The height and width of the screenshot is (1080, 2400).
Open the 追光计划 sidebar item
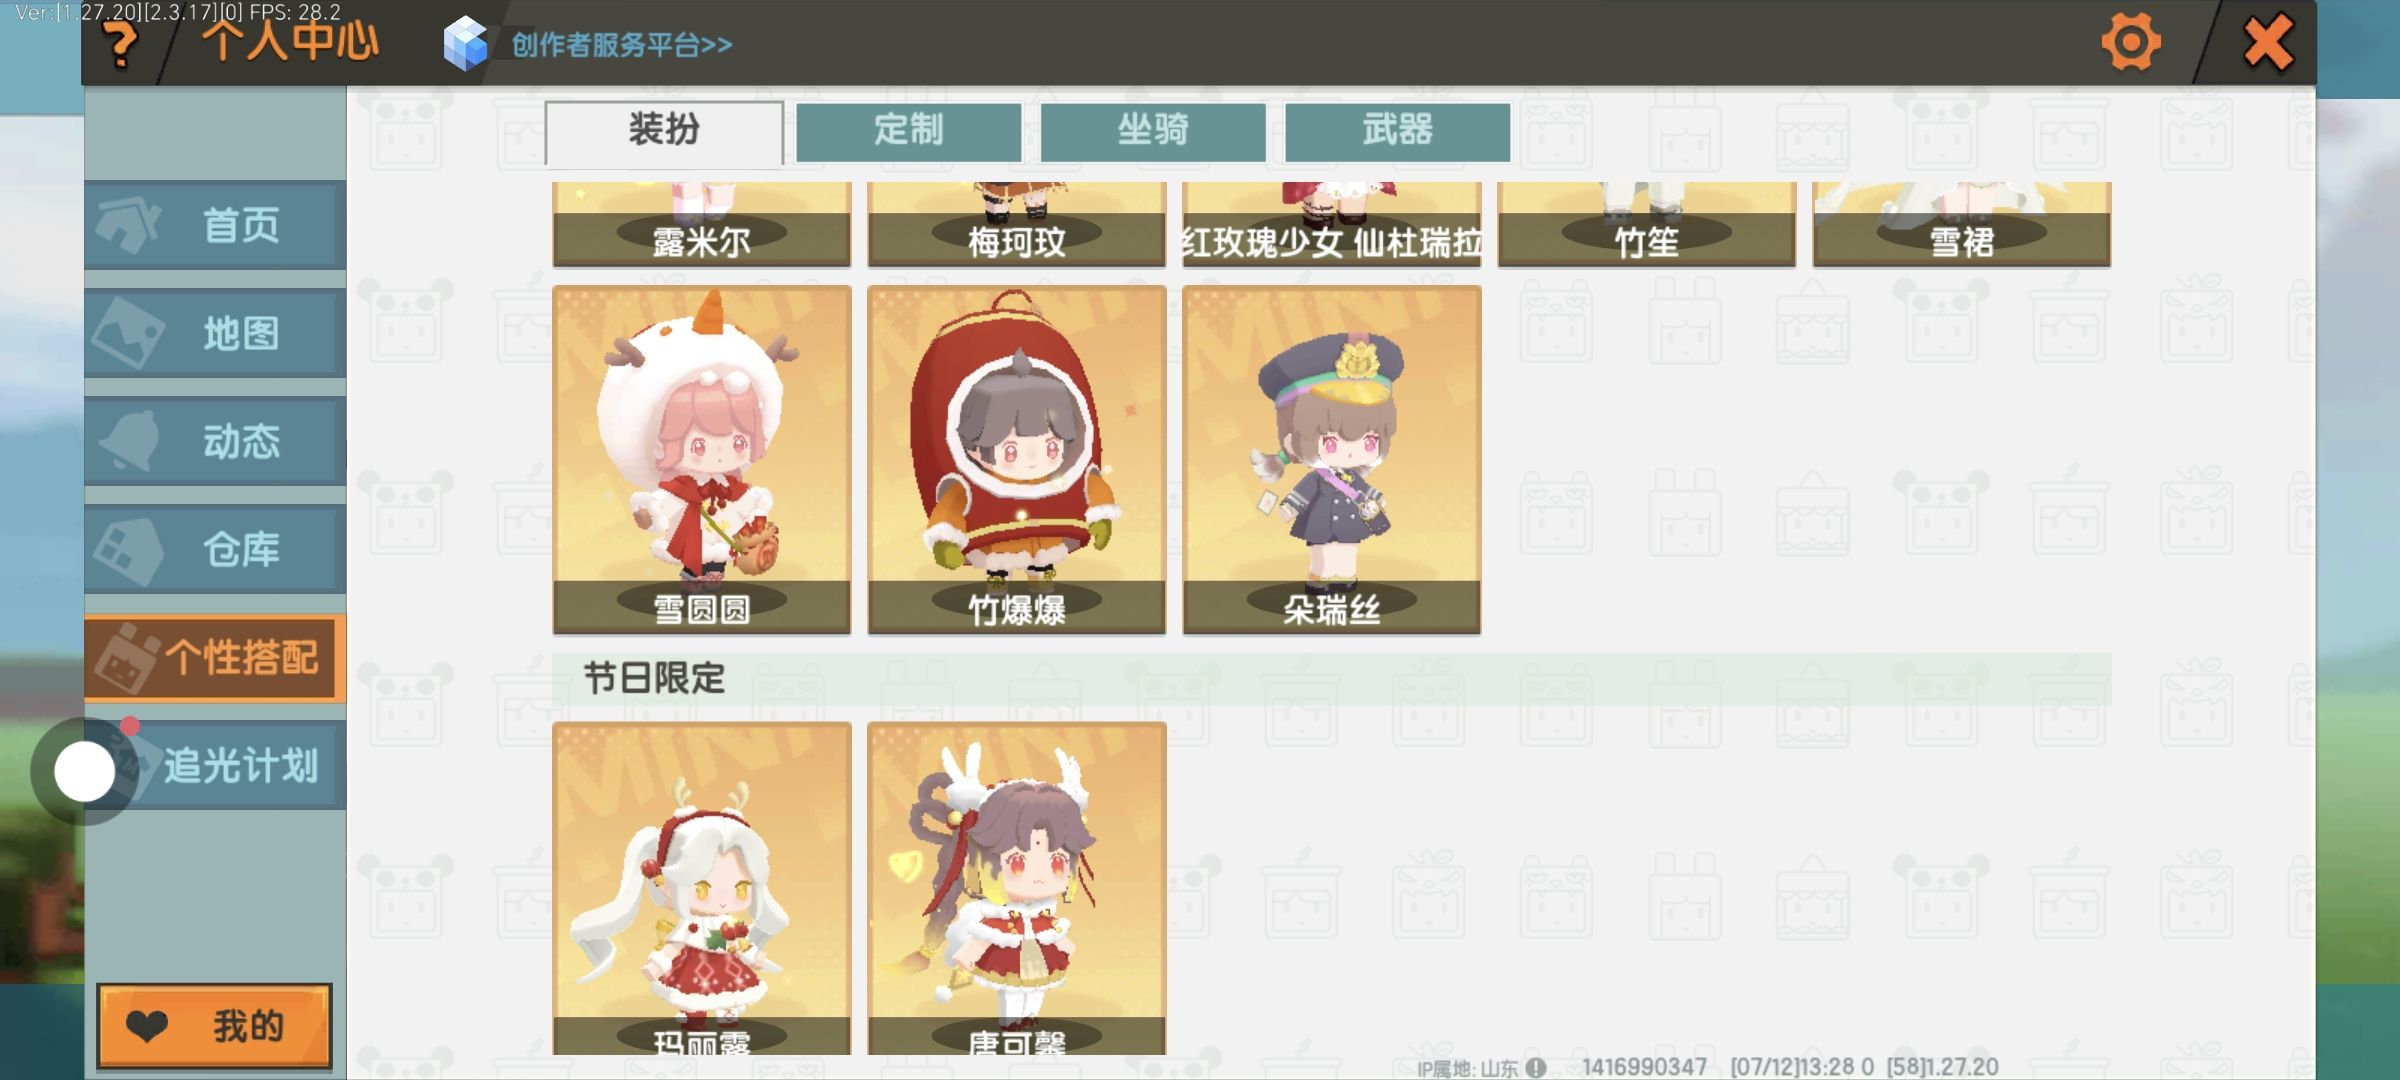(x=216, y=765)
